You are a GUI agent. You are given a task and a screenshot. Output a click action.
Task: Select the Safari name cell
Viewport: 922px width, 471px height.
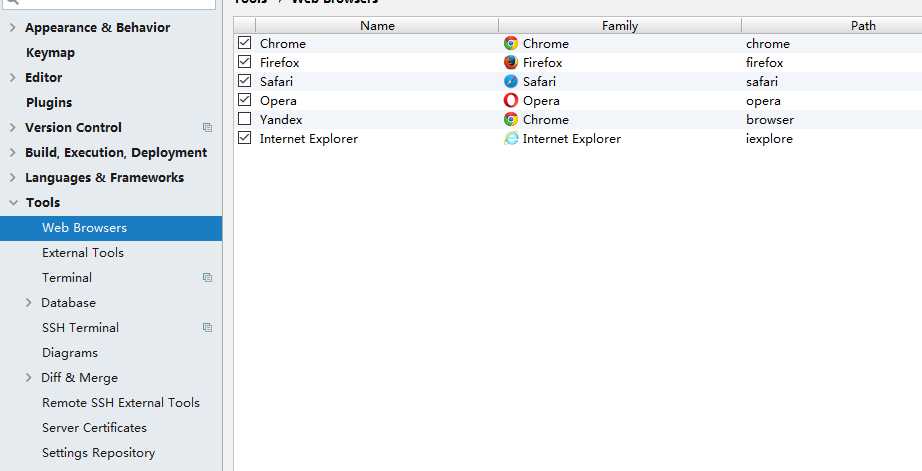click(377, 81)
